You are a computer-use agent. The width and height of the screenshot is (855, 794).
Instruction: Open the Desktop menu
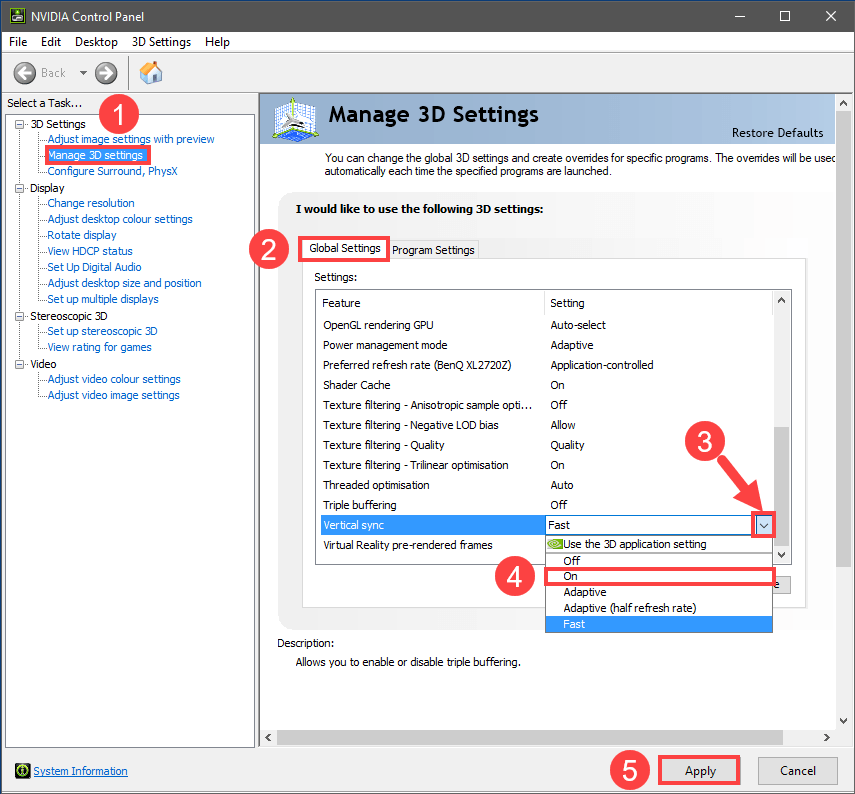tap(97, 42)
